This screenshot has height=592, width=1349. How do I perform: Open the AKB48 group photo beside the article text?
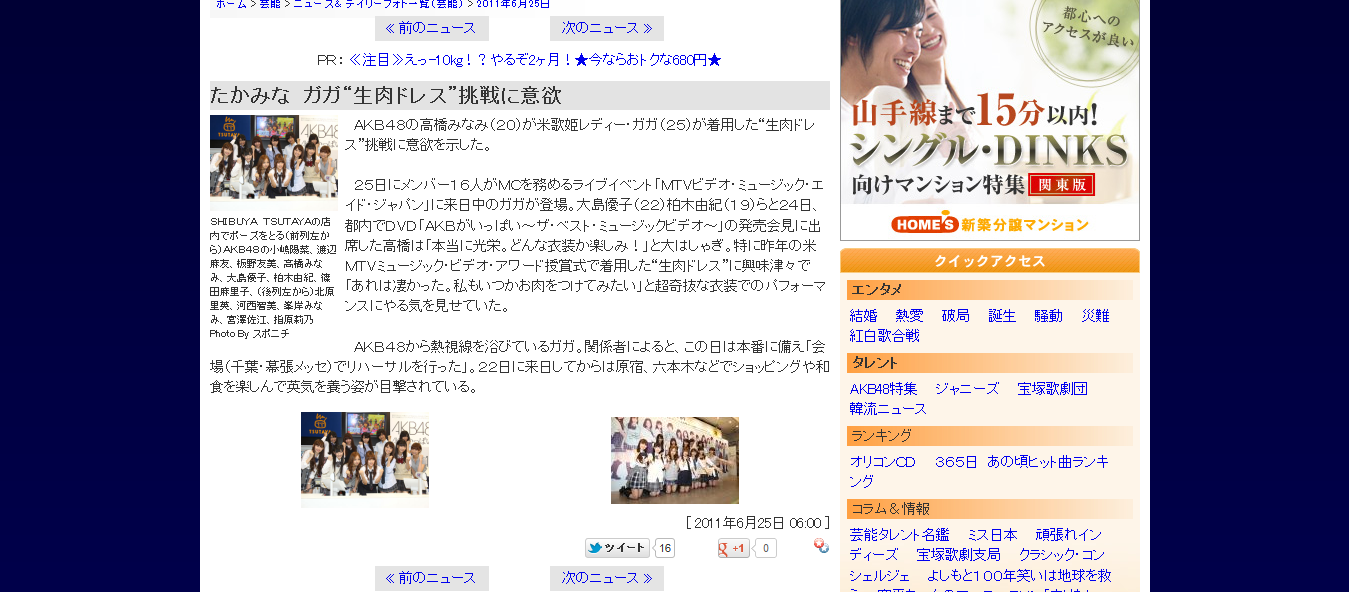point(274,160)
